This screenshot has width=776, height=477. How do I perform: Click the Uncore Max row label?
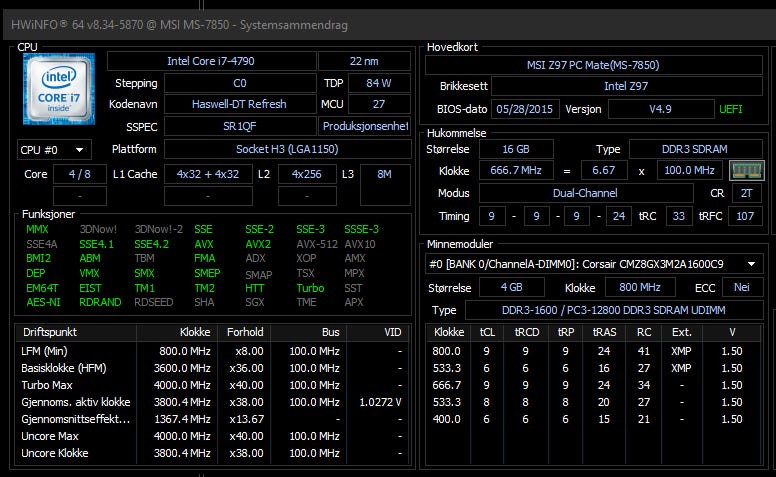click(50, 436)
